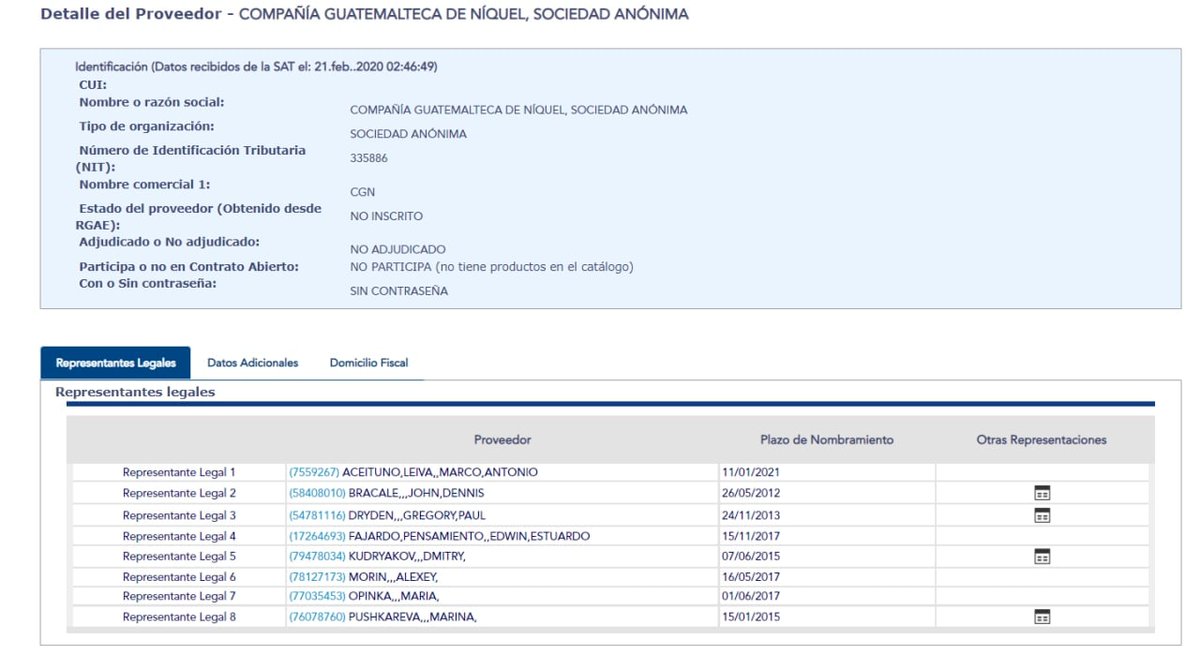Click the Detalle del Proveedor page title
The width and height of the screenshot is (1200, 654).
coord(365,16)
